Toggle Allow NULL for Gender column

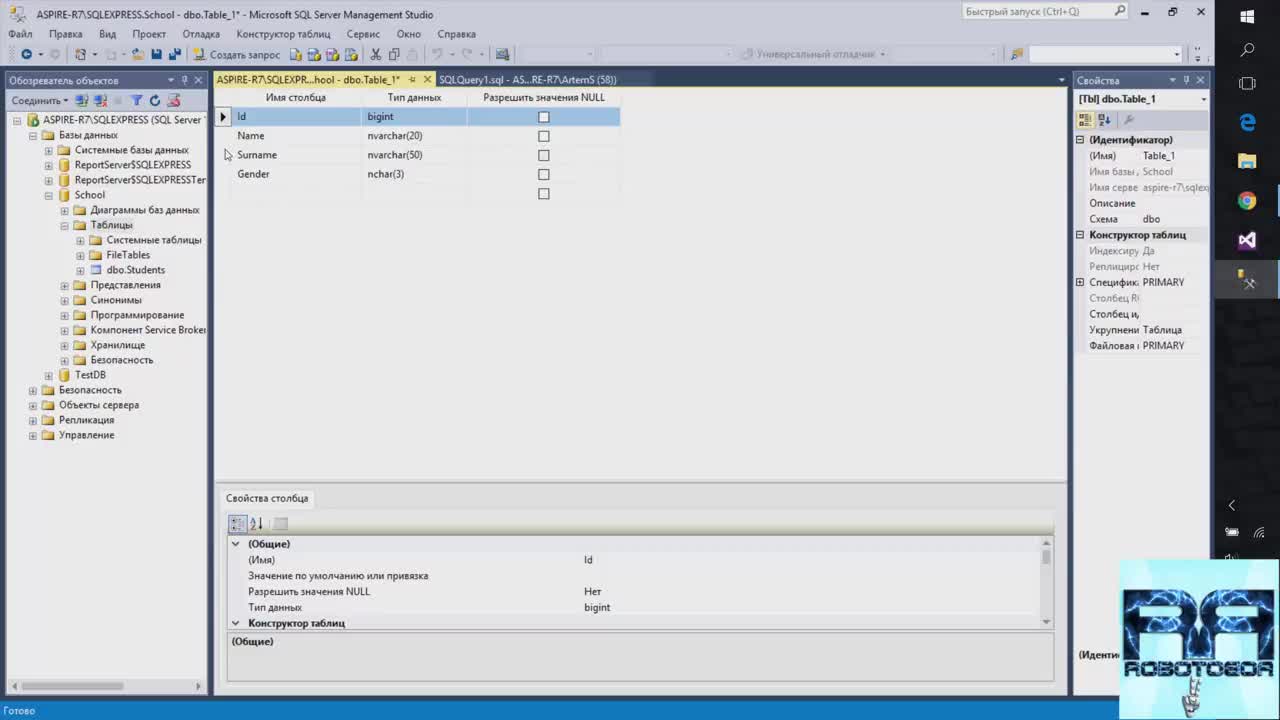[544, 174]
